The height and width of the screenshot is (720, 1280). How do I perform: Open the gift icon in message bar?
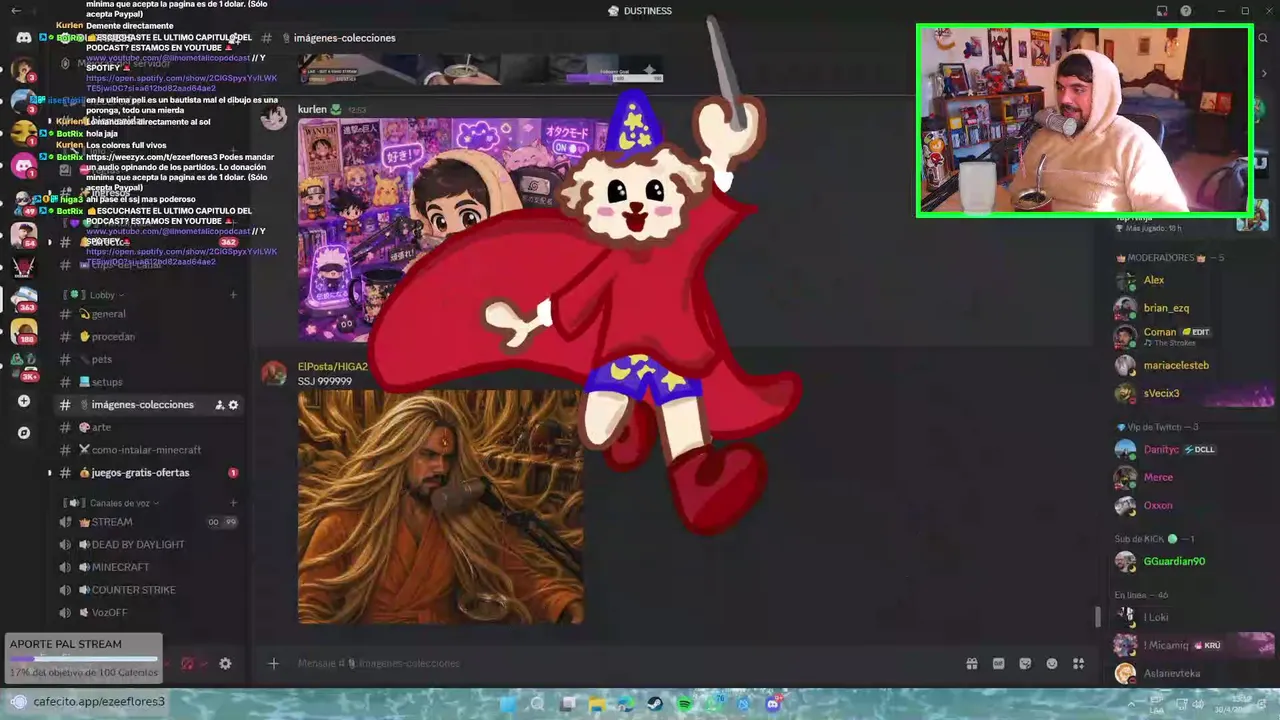click(971, 663)
